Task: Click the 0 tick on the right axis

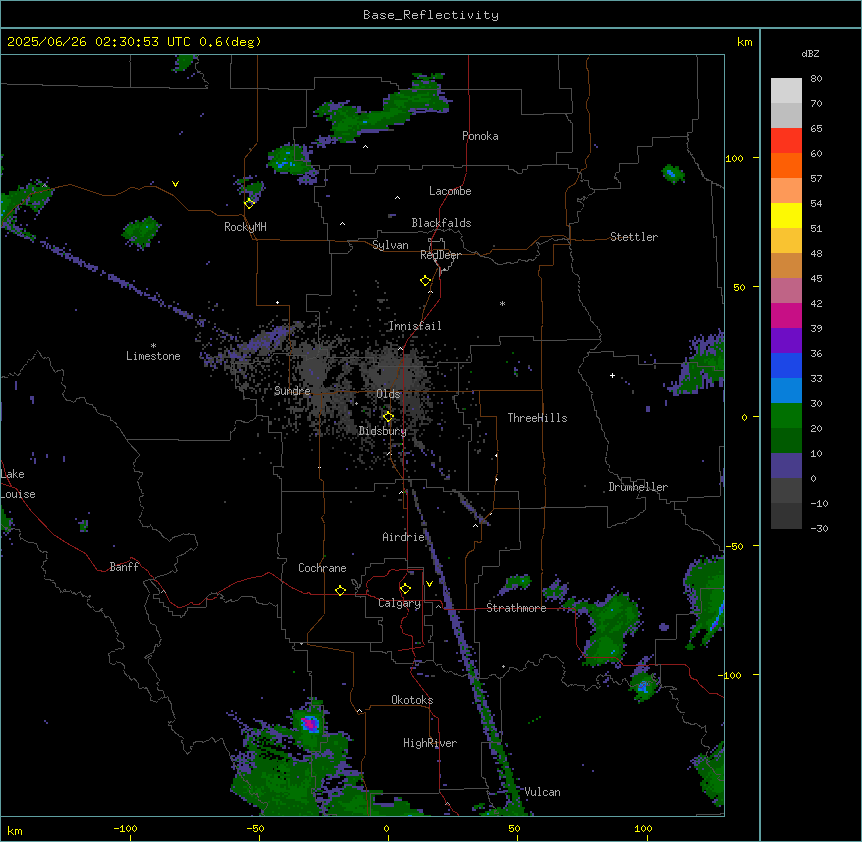Action: tap(744, 417)
